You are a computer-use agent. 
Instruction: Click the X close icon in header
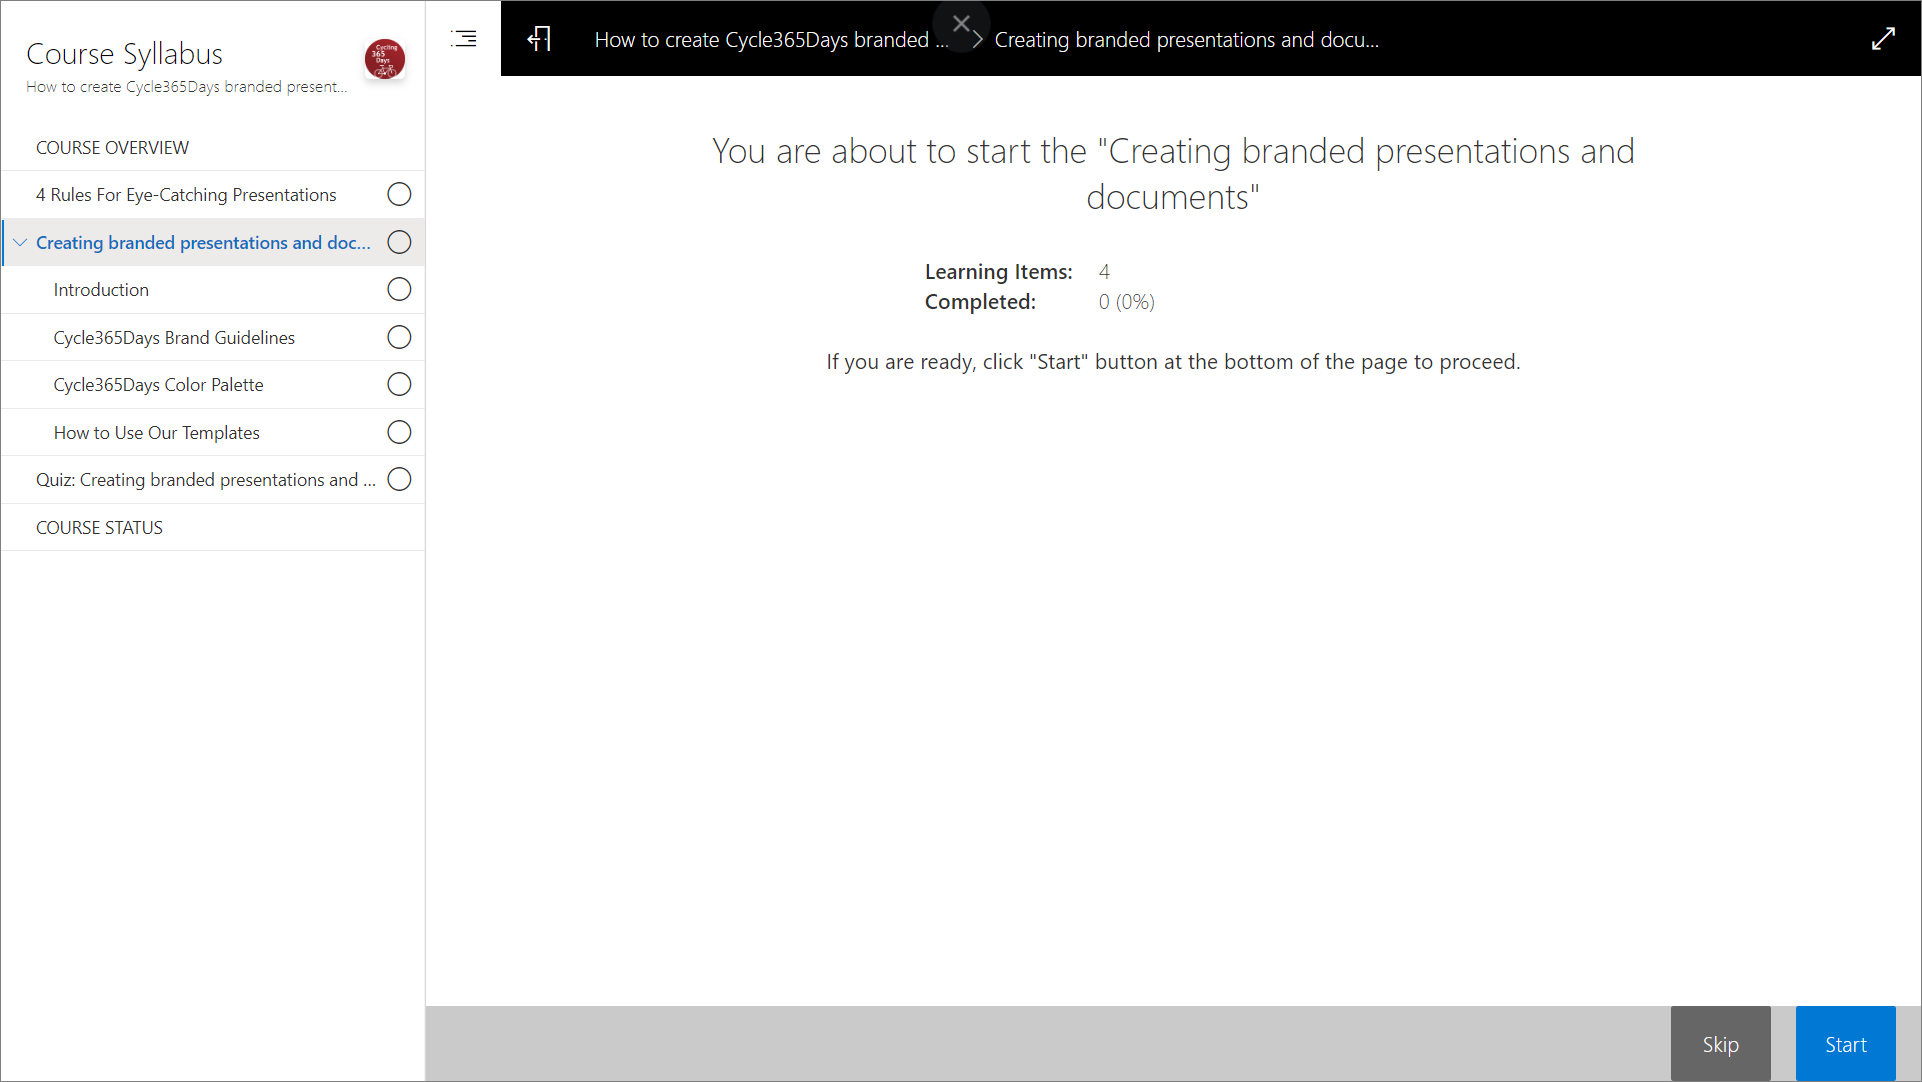coord(961,24)
